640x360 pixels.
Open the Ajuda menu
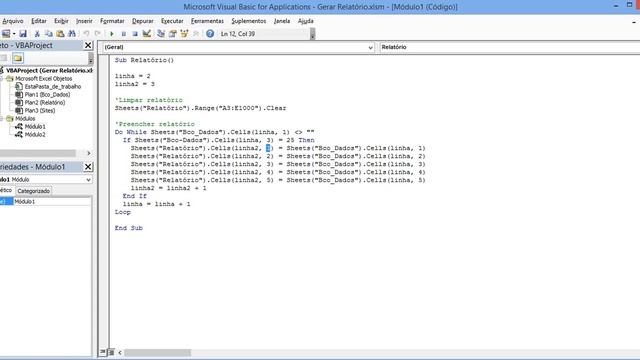(306, 21)
